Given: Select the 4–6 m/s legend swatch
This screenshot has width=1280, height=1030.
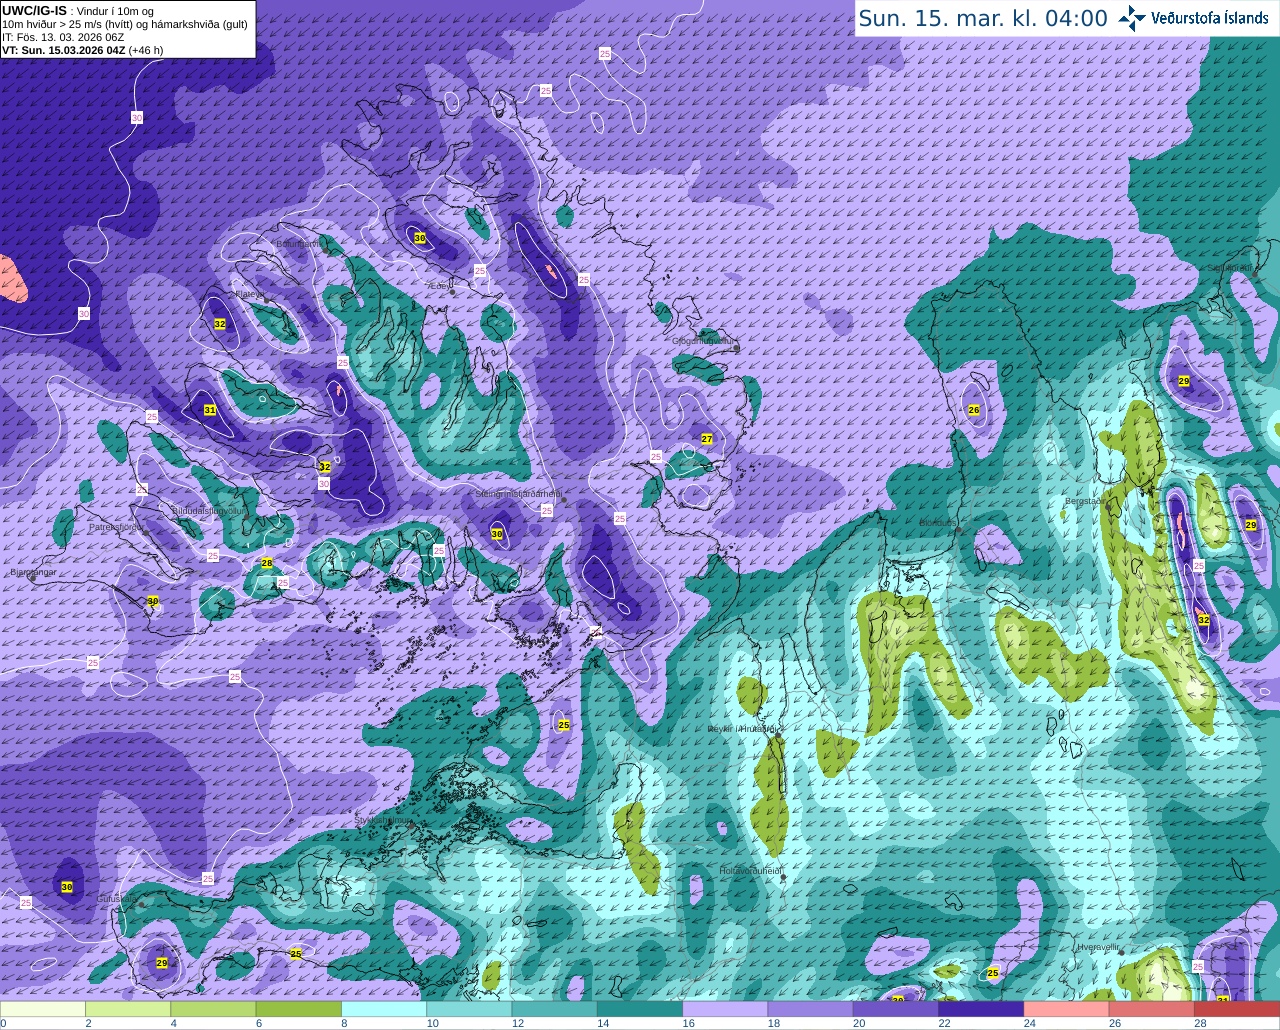Looking at the screenshot, I should 213,1008.
